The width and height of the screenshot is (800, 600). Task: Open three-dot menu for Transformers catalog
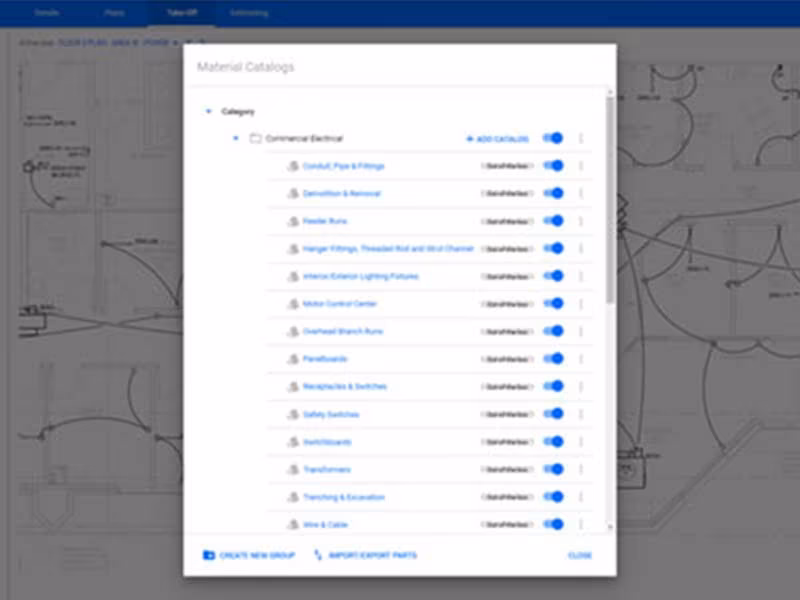click(x=581, y=469)
